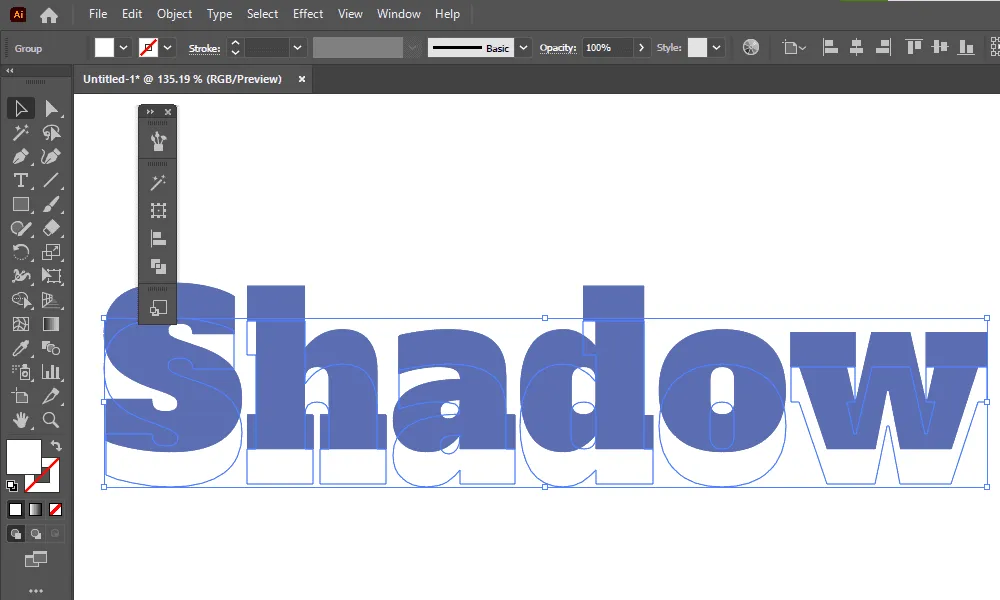Image resolution: width=1000 pixels, height=600 pixels.
Task: Select the Slice tool
Action: (51, 396)
